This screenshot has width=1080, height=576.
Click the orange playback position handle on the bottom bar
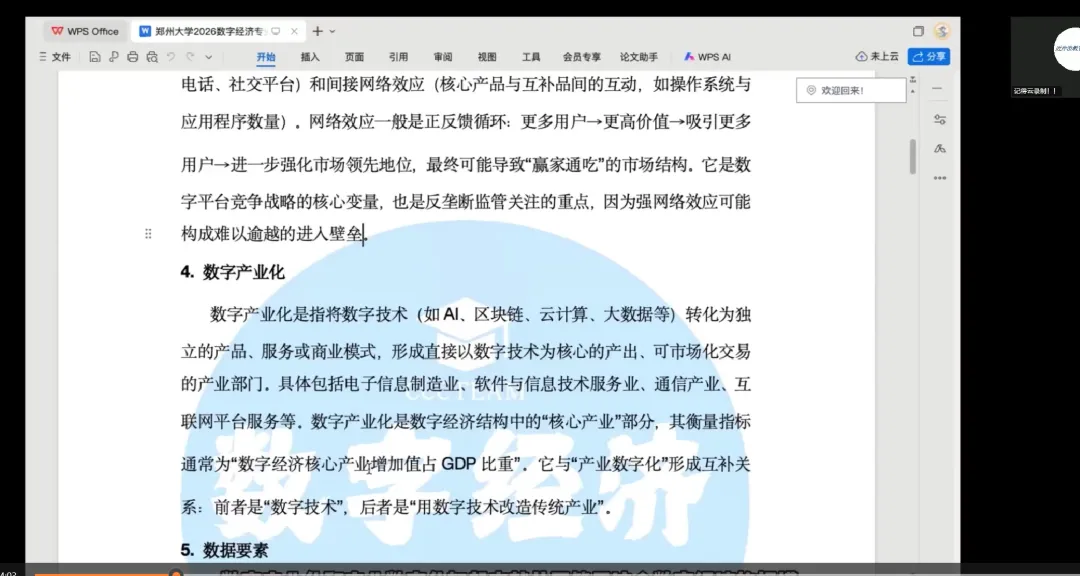[176, 573]
